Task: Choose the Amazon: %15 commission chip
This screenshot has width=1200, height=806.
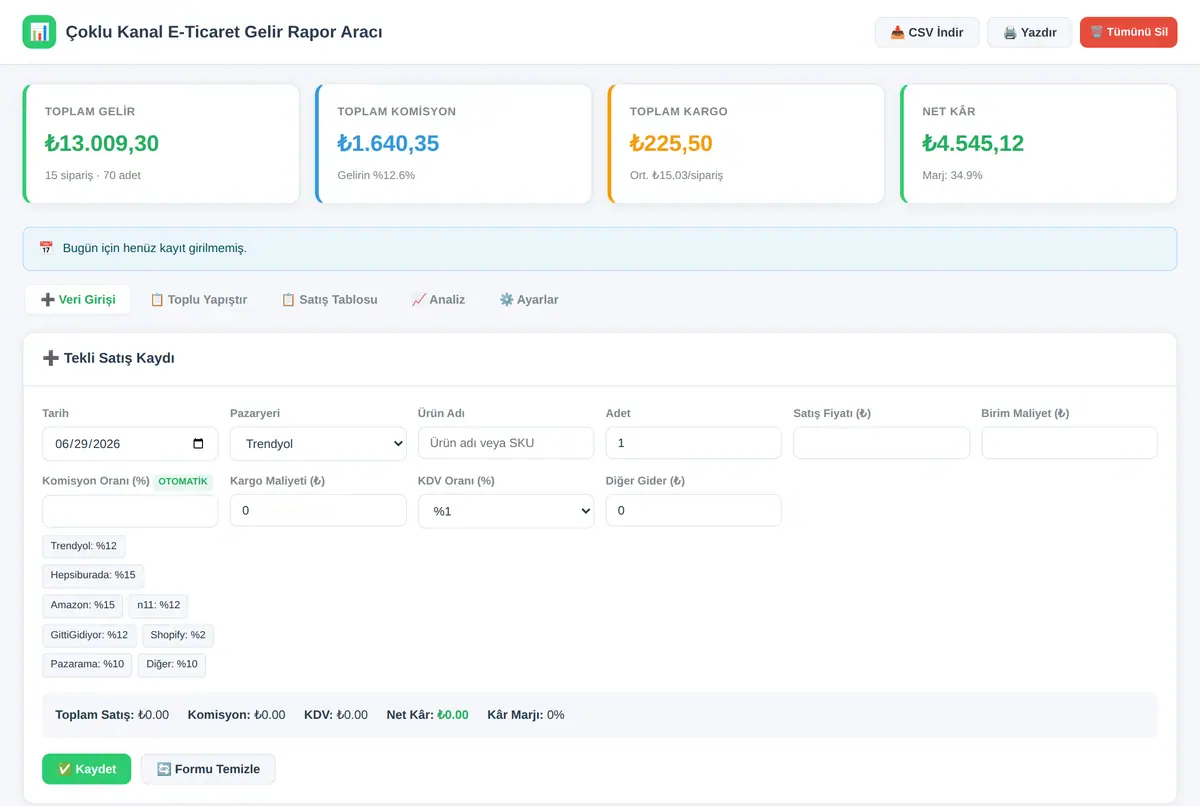Action: pos(83,605)
